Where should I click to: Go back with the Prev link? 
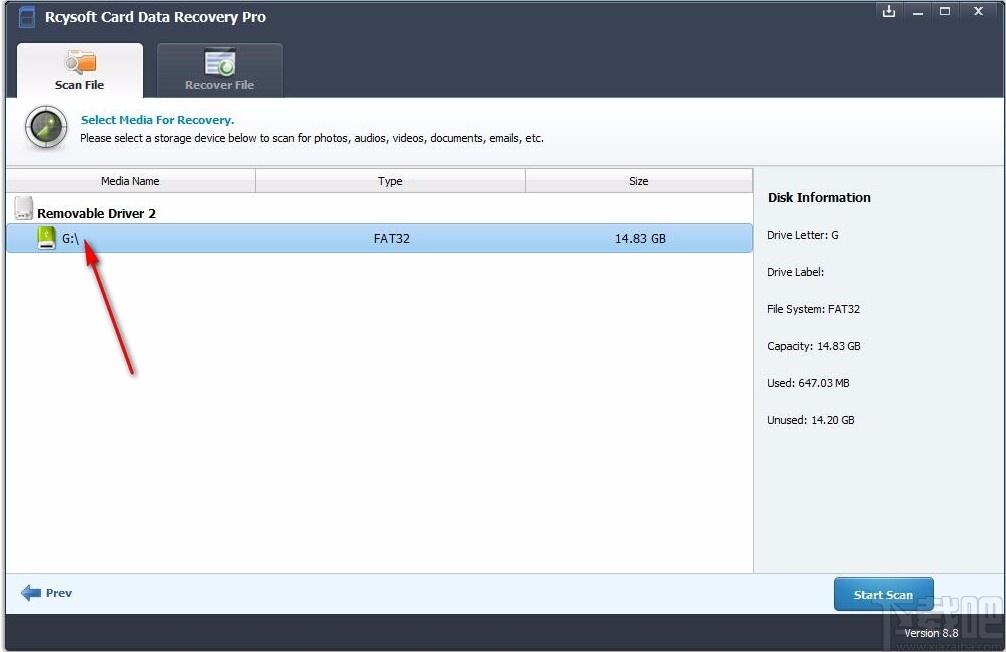pyautogui.click(x=58, y=593)
